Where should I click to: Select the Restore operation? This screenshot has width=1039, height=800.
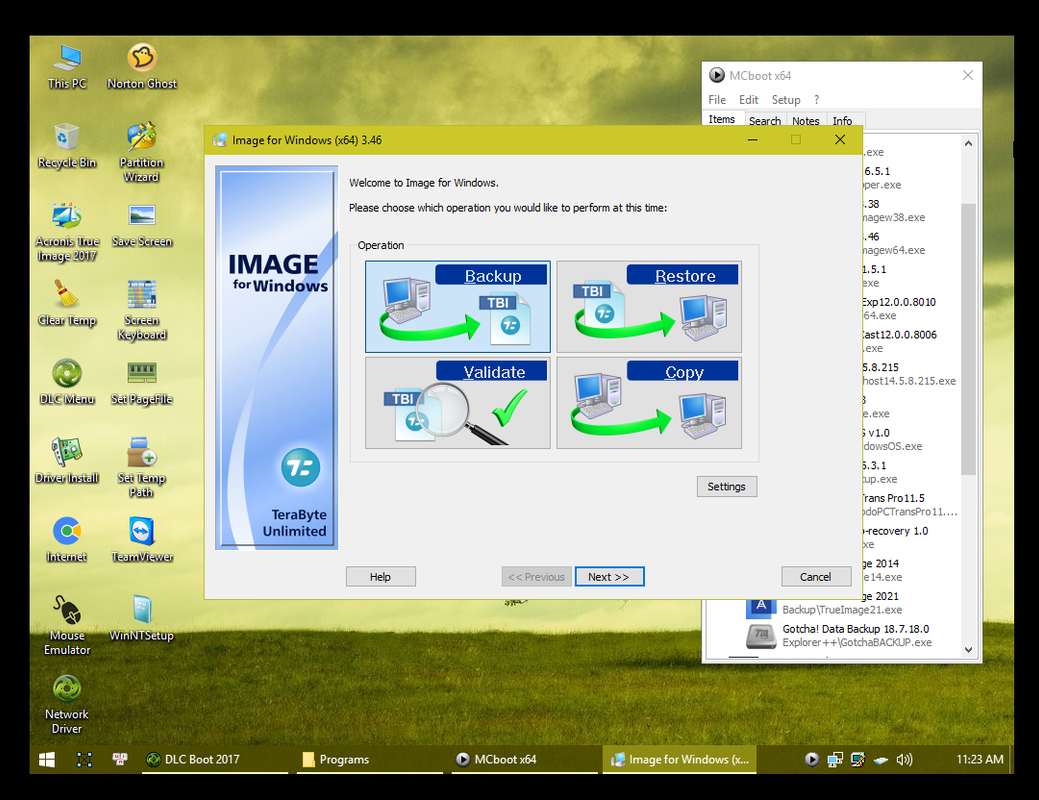(649, 306)
